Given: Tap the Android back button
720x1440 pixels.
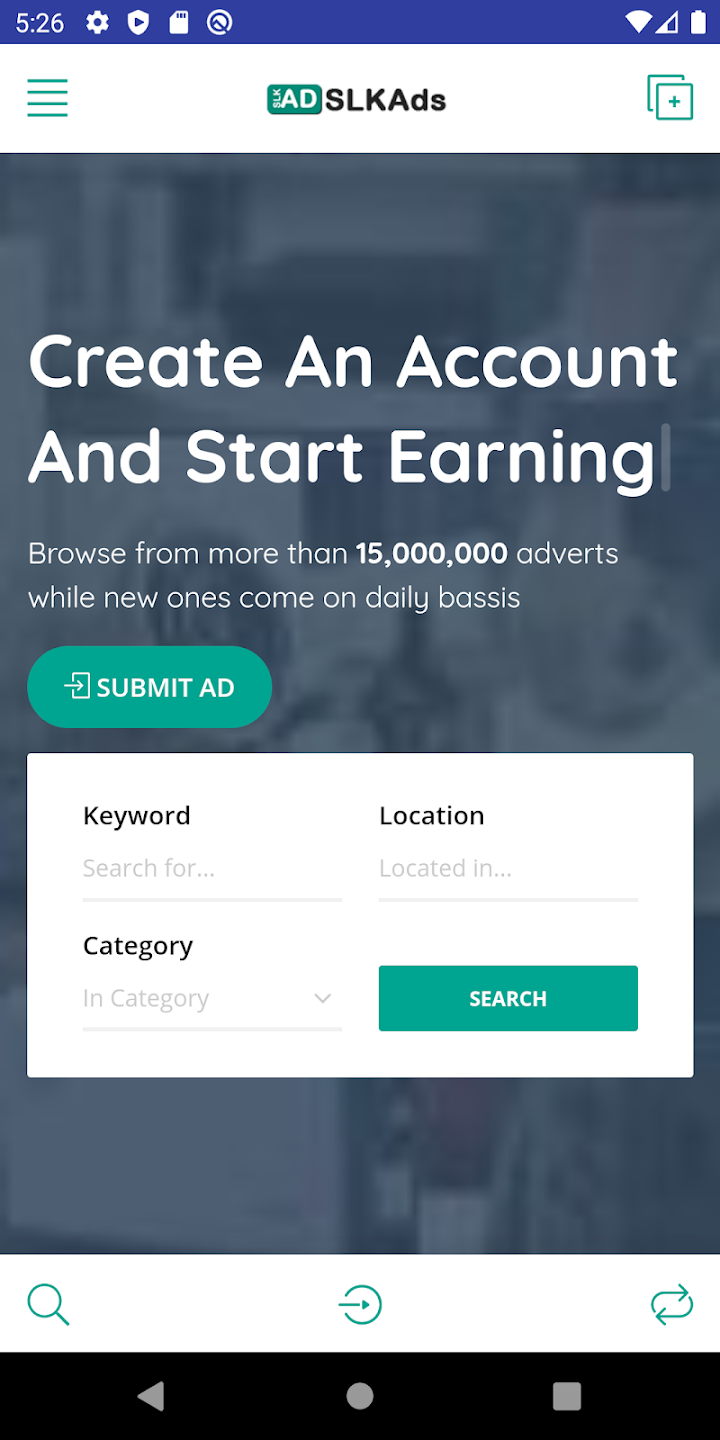Looking at the screenshot, I should (x=152, y=1396).
